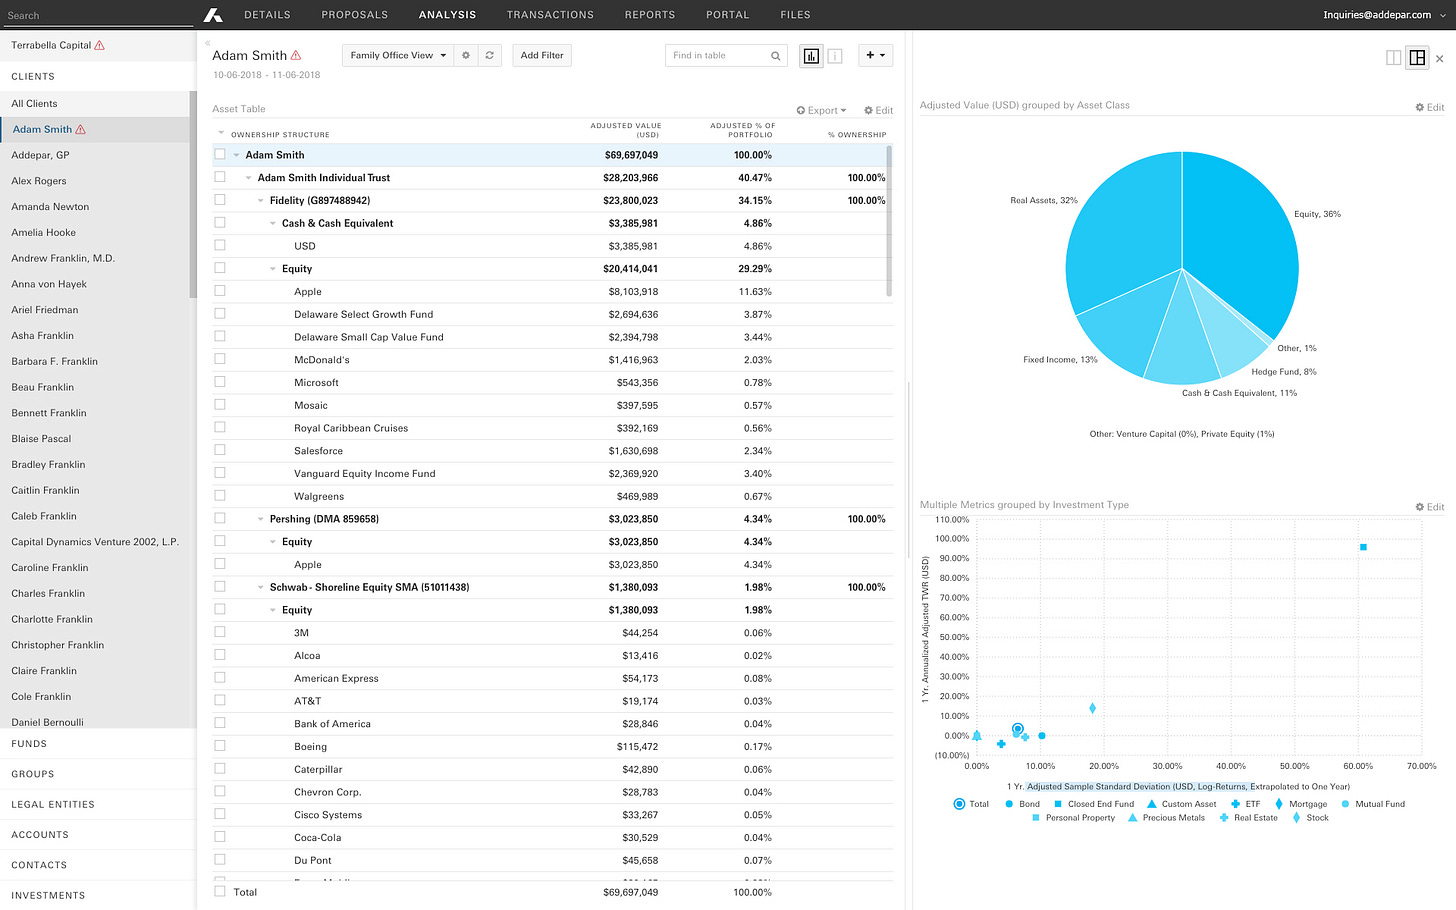Toggle the ETF legend entry

coord(1245,804)
